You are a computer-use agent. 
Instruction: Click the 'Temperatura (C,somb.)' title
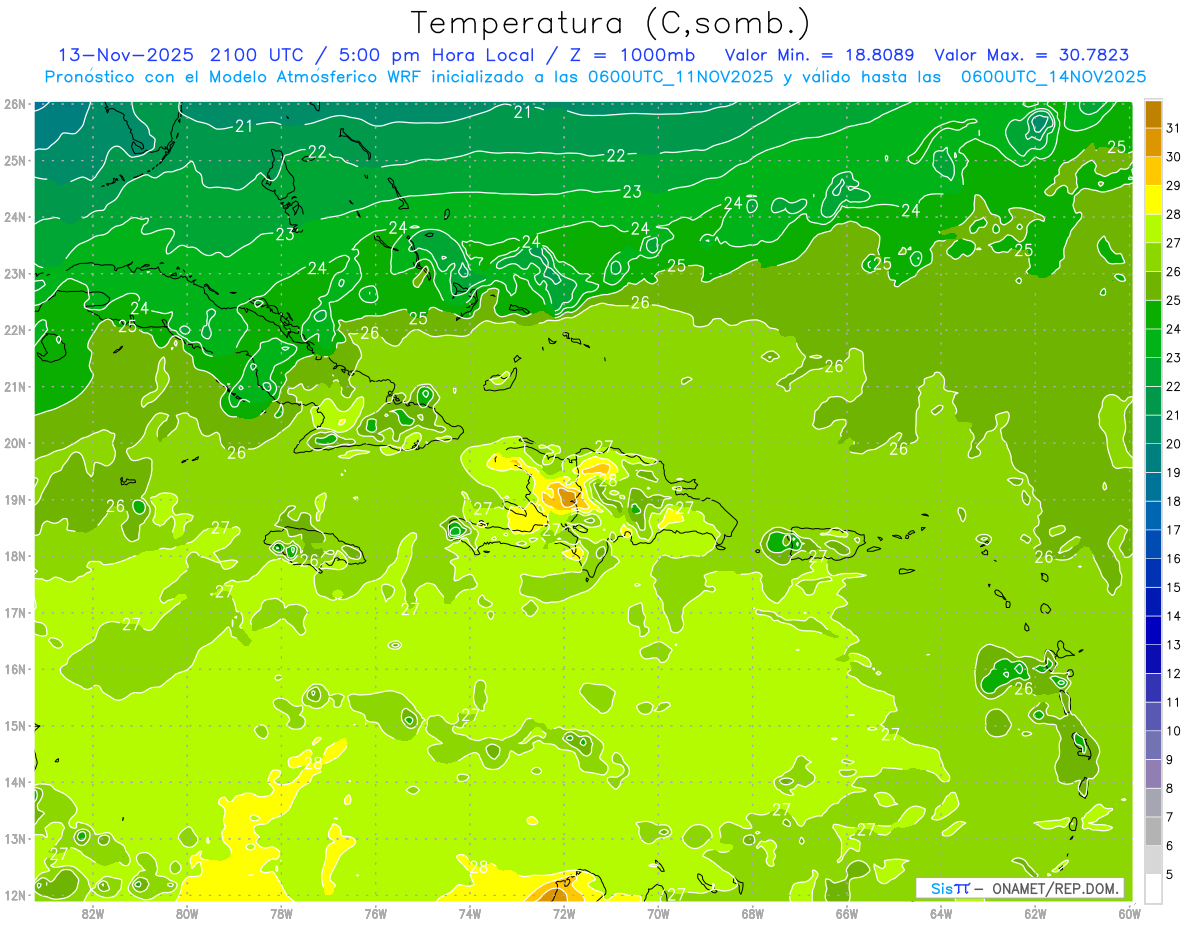(x=611, y=23)
